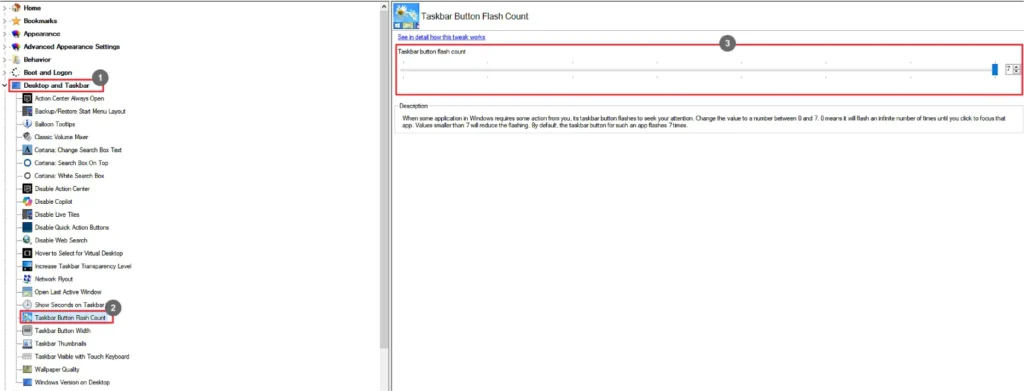This screenshot has height=391, width=1024.
Task: Click the Disable Live Tiles icon
Action: 27,215
